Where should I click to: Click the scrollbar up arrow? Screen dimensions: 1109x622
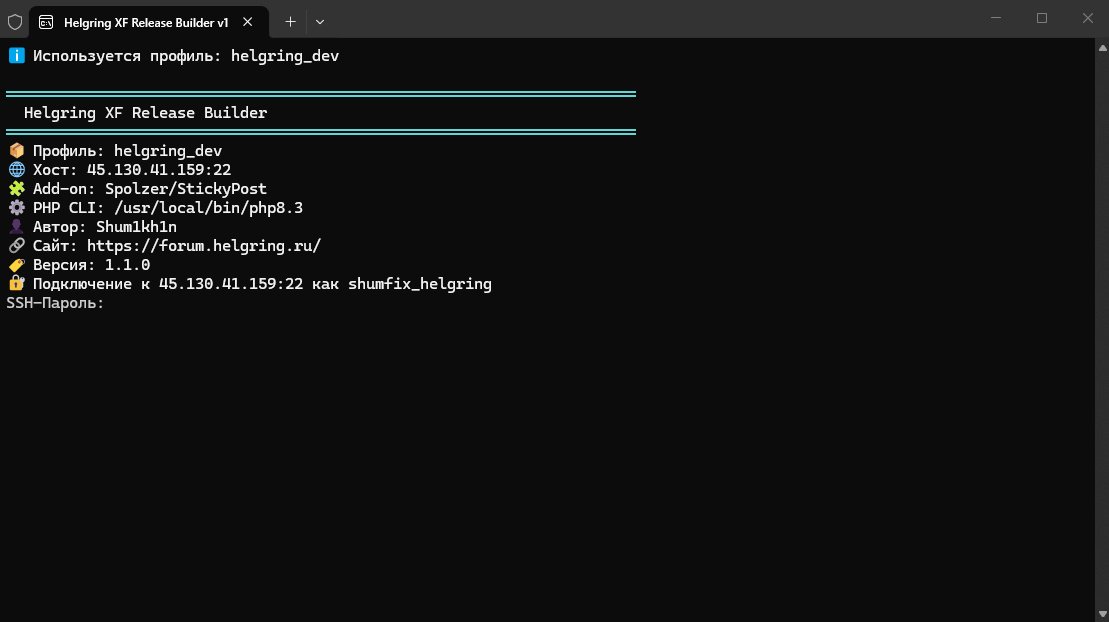click(1102, 48)
